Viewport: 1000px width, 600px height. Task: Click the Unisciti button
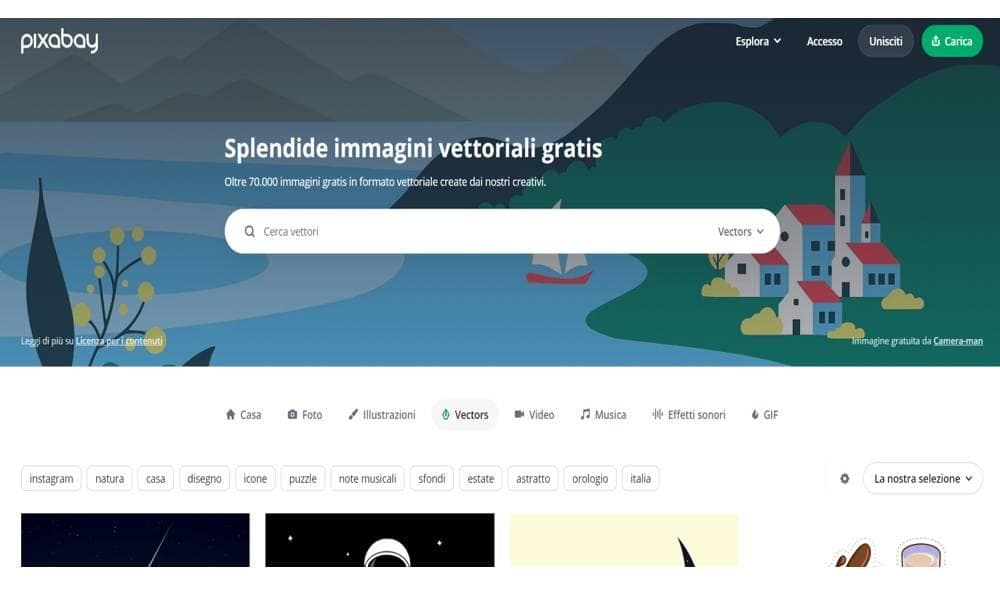pos(885,41)
